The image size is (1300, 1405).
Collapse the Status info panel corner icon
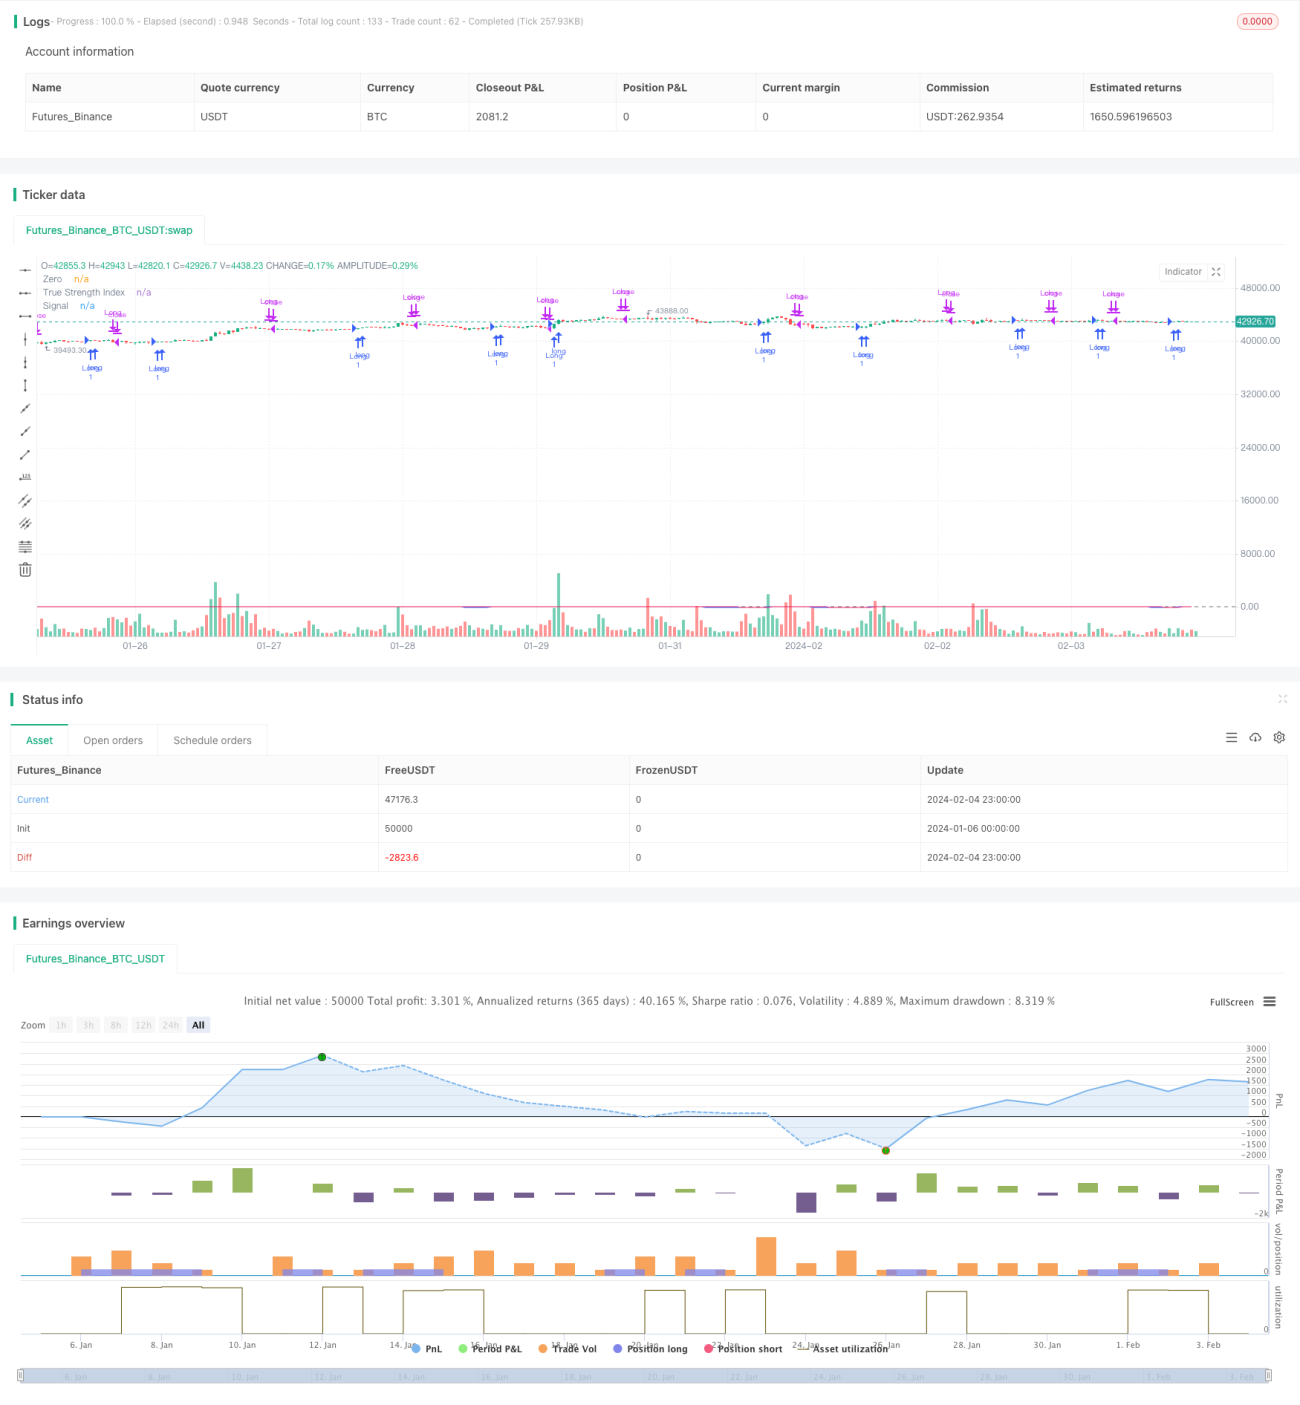pos(1282,699)
